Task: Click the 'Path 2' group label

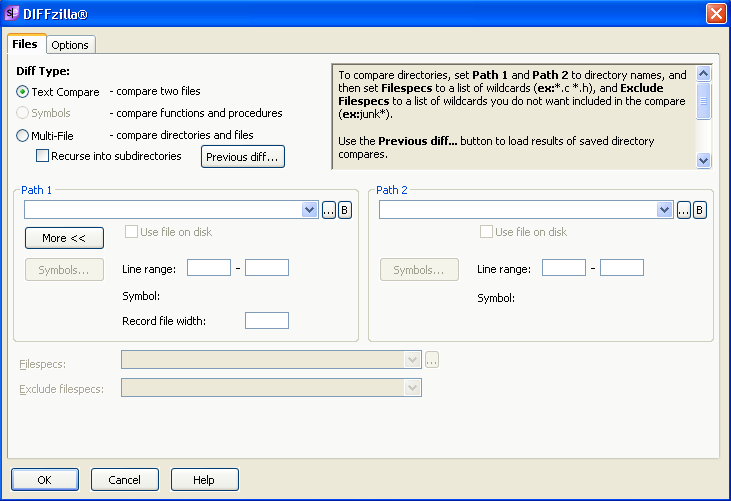Action: 392,190
